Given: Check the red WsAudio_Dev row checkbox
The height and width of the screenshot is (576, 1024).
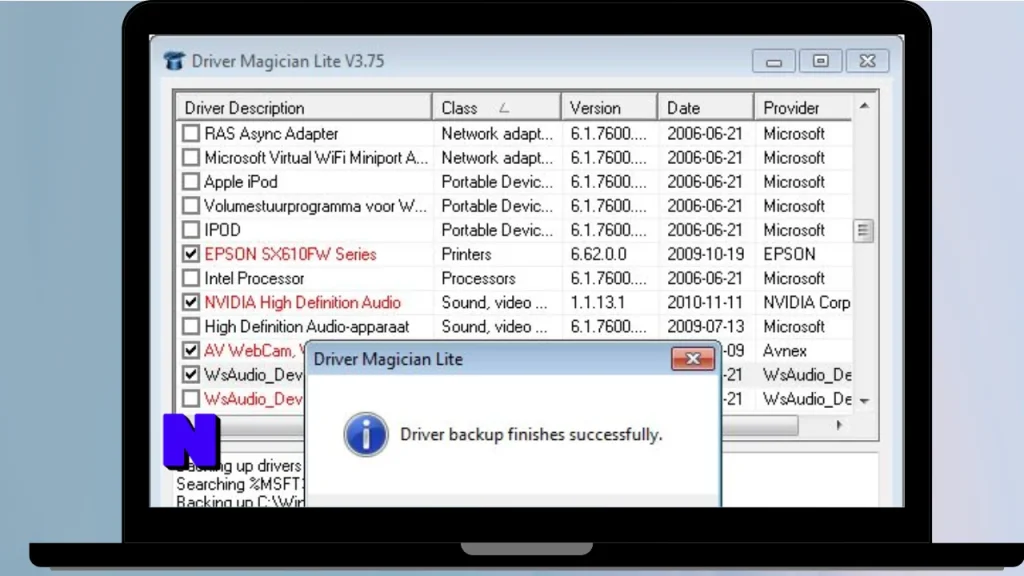Looking at the screenshot, I should click(191, 399).
